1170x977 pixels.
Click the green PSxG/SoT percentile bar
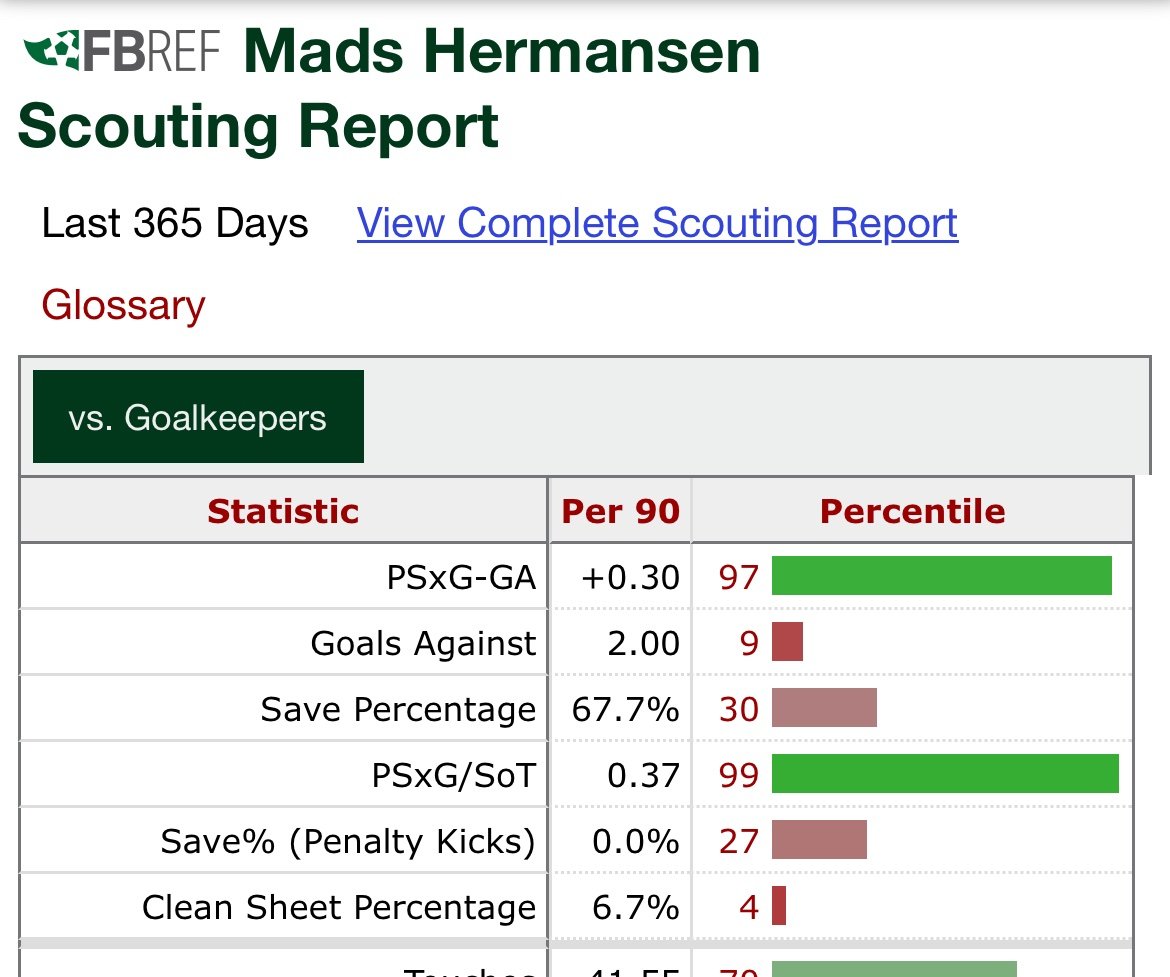(945, 773)
